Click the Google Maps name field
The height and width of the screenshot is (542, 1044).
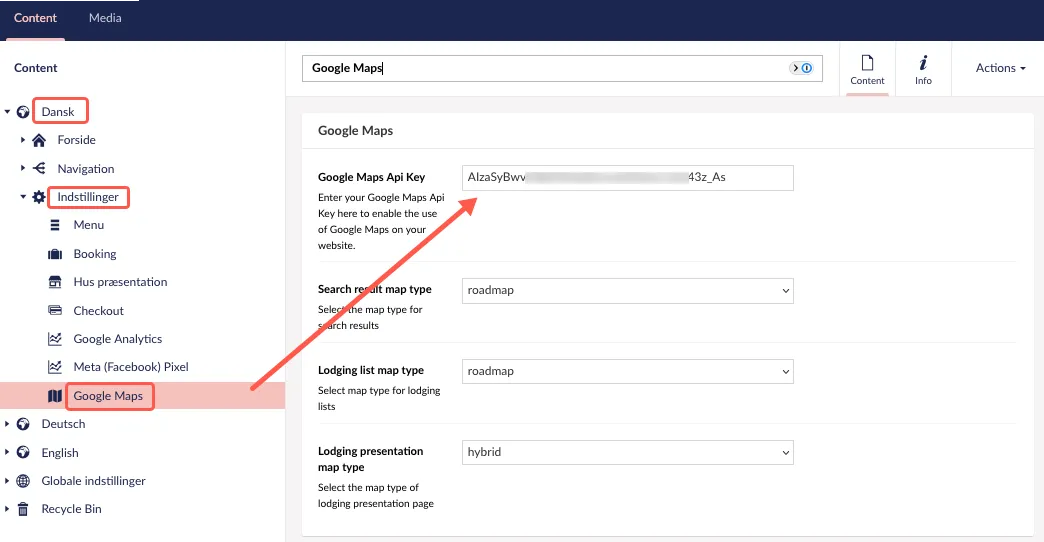pos(562,69)
